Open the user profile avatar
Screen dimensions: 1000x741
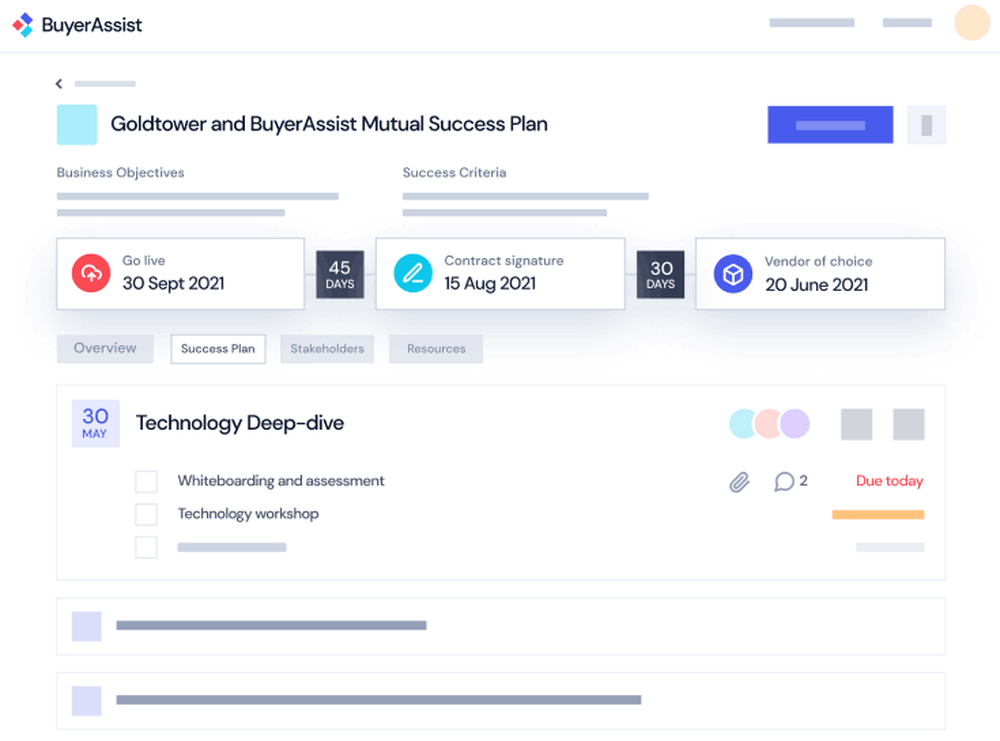tap(971, 23)
